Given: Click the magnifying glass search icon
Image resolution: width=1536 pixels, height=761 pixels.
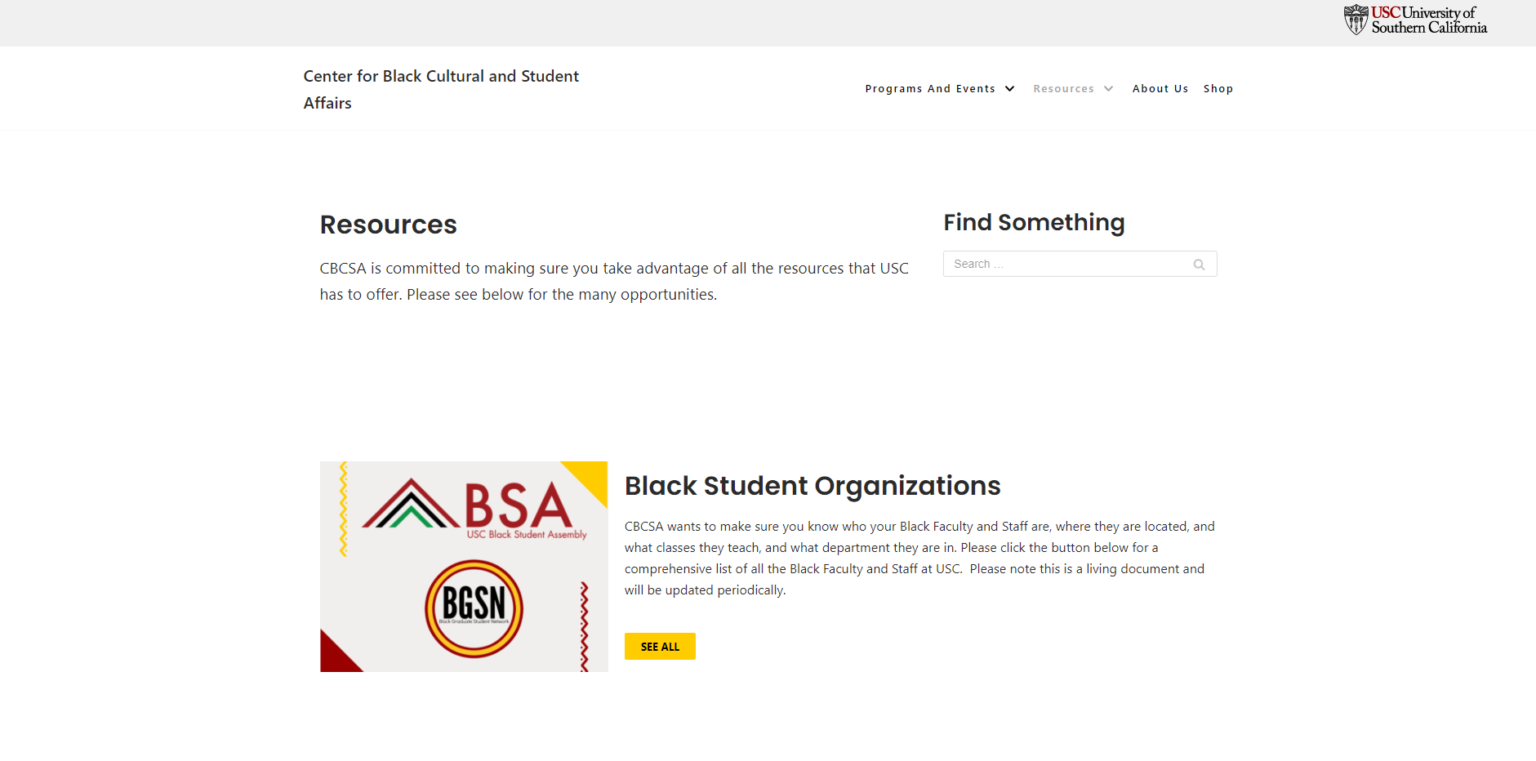Looking at the screenshot, I should click(1199, 265).
